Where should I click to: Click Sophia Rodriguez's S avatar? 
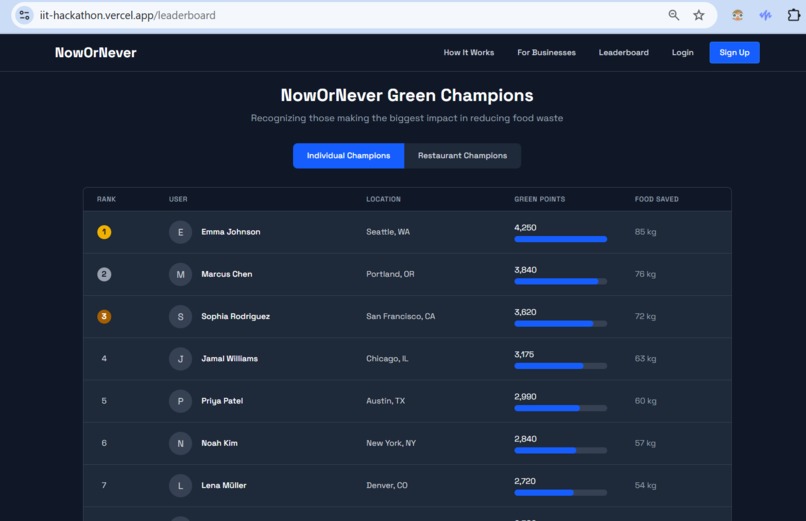[x=180, y=317]
